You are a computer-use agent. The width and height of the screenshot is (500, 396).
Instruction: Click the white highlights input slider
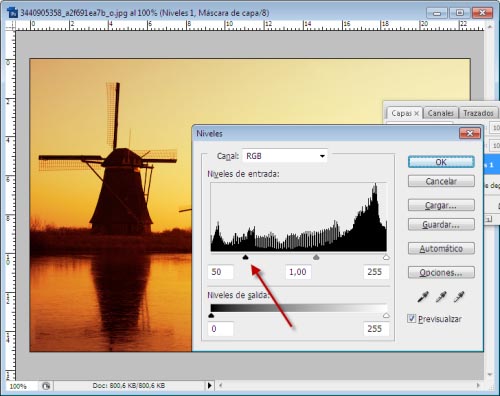(386, 257)
